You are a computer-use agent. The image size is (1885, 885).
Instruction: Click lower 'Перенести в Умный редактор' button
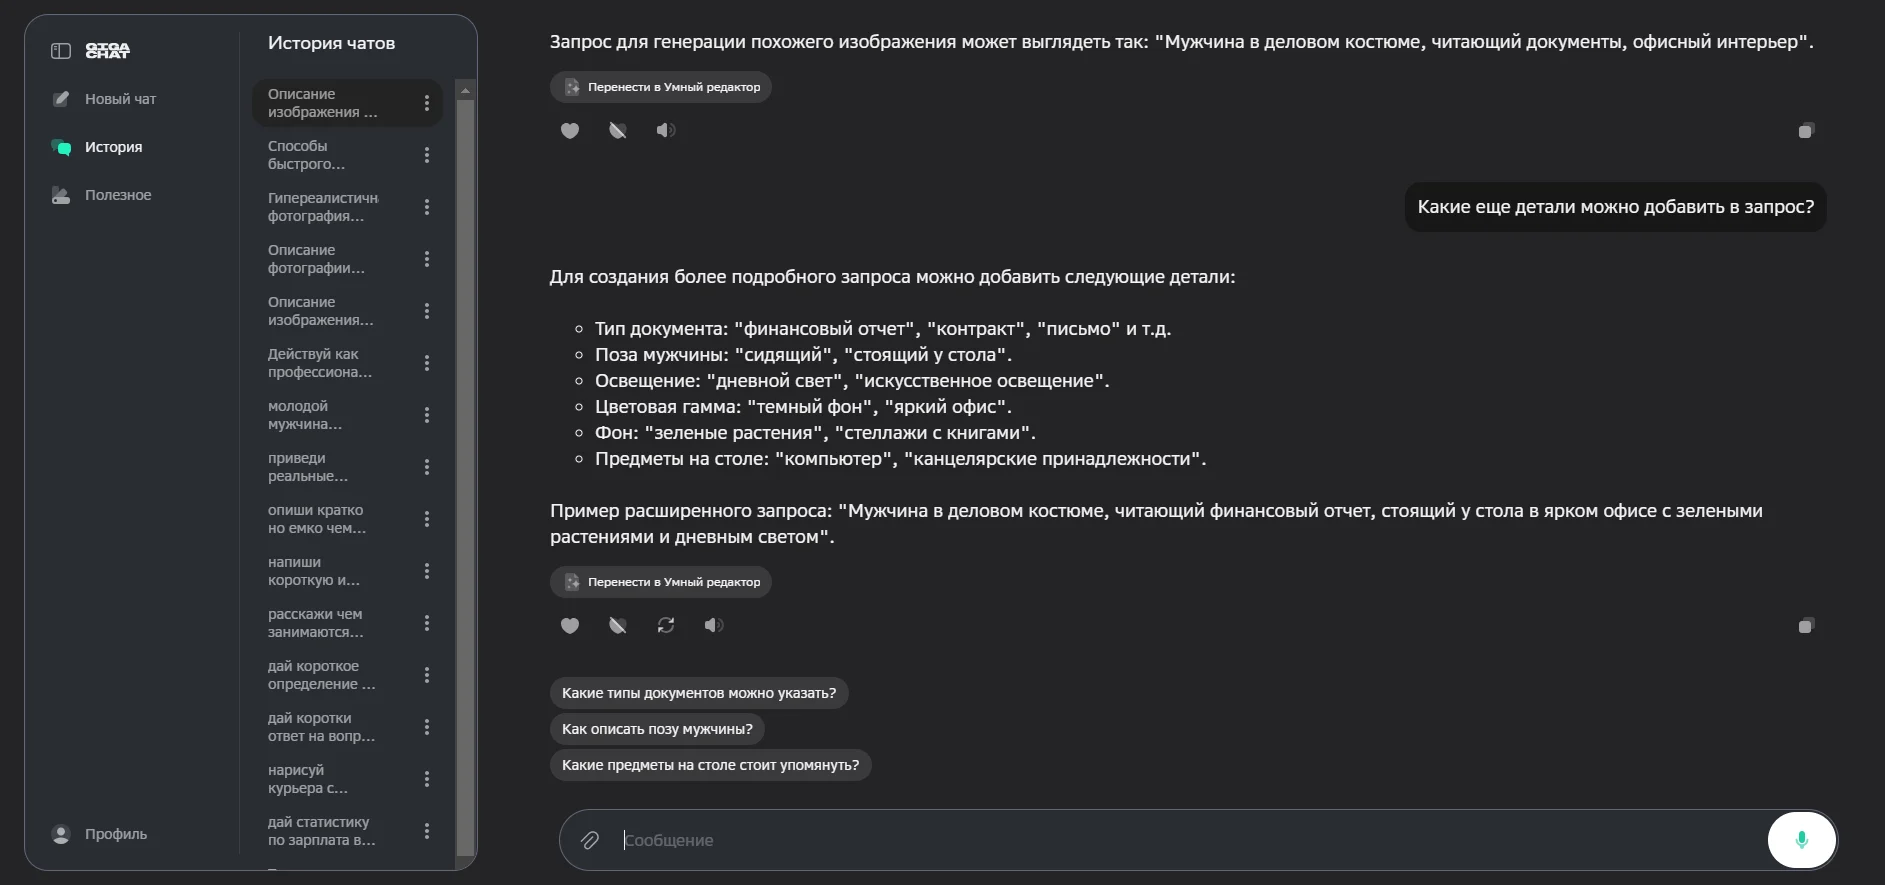[x=661, y=582]
